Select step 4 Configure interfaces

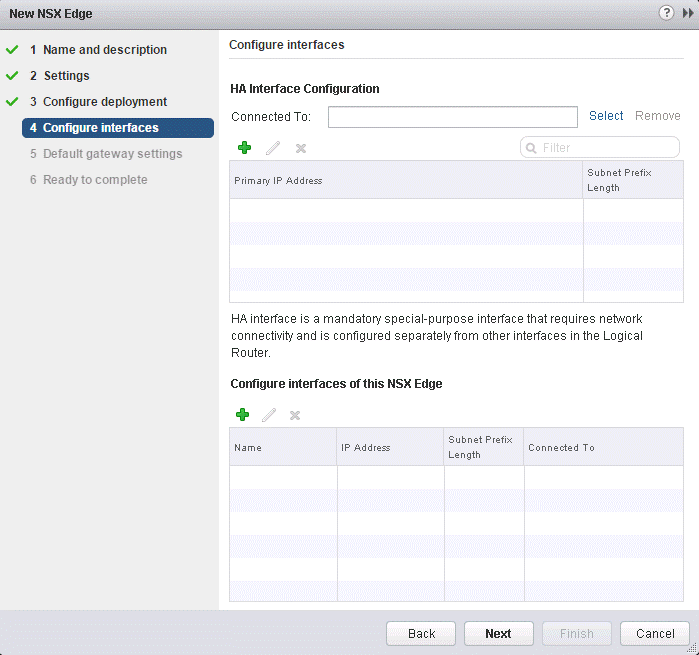(100, 128)
